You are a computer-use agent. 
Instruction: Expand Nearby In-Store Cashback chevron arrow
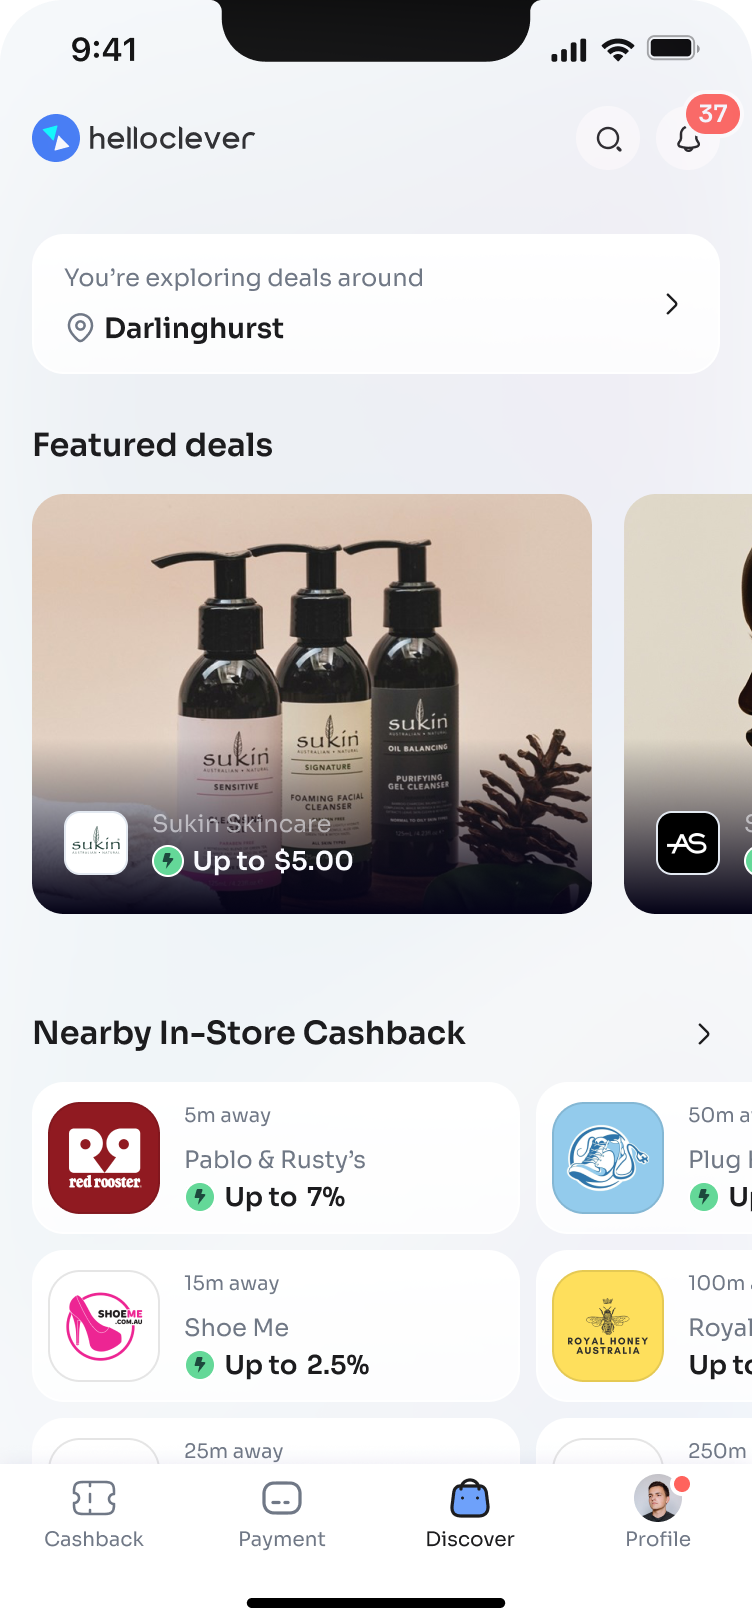(x=704, y=1034)
